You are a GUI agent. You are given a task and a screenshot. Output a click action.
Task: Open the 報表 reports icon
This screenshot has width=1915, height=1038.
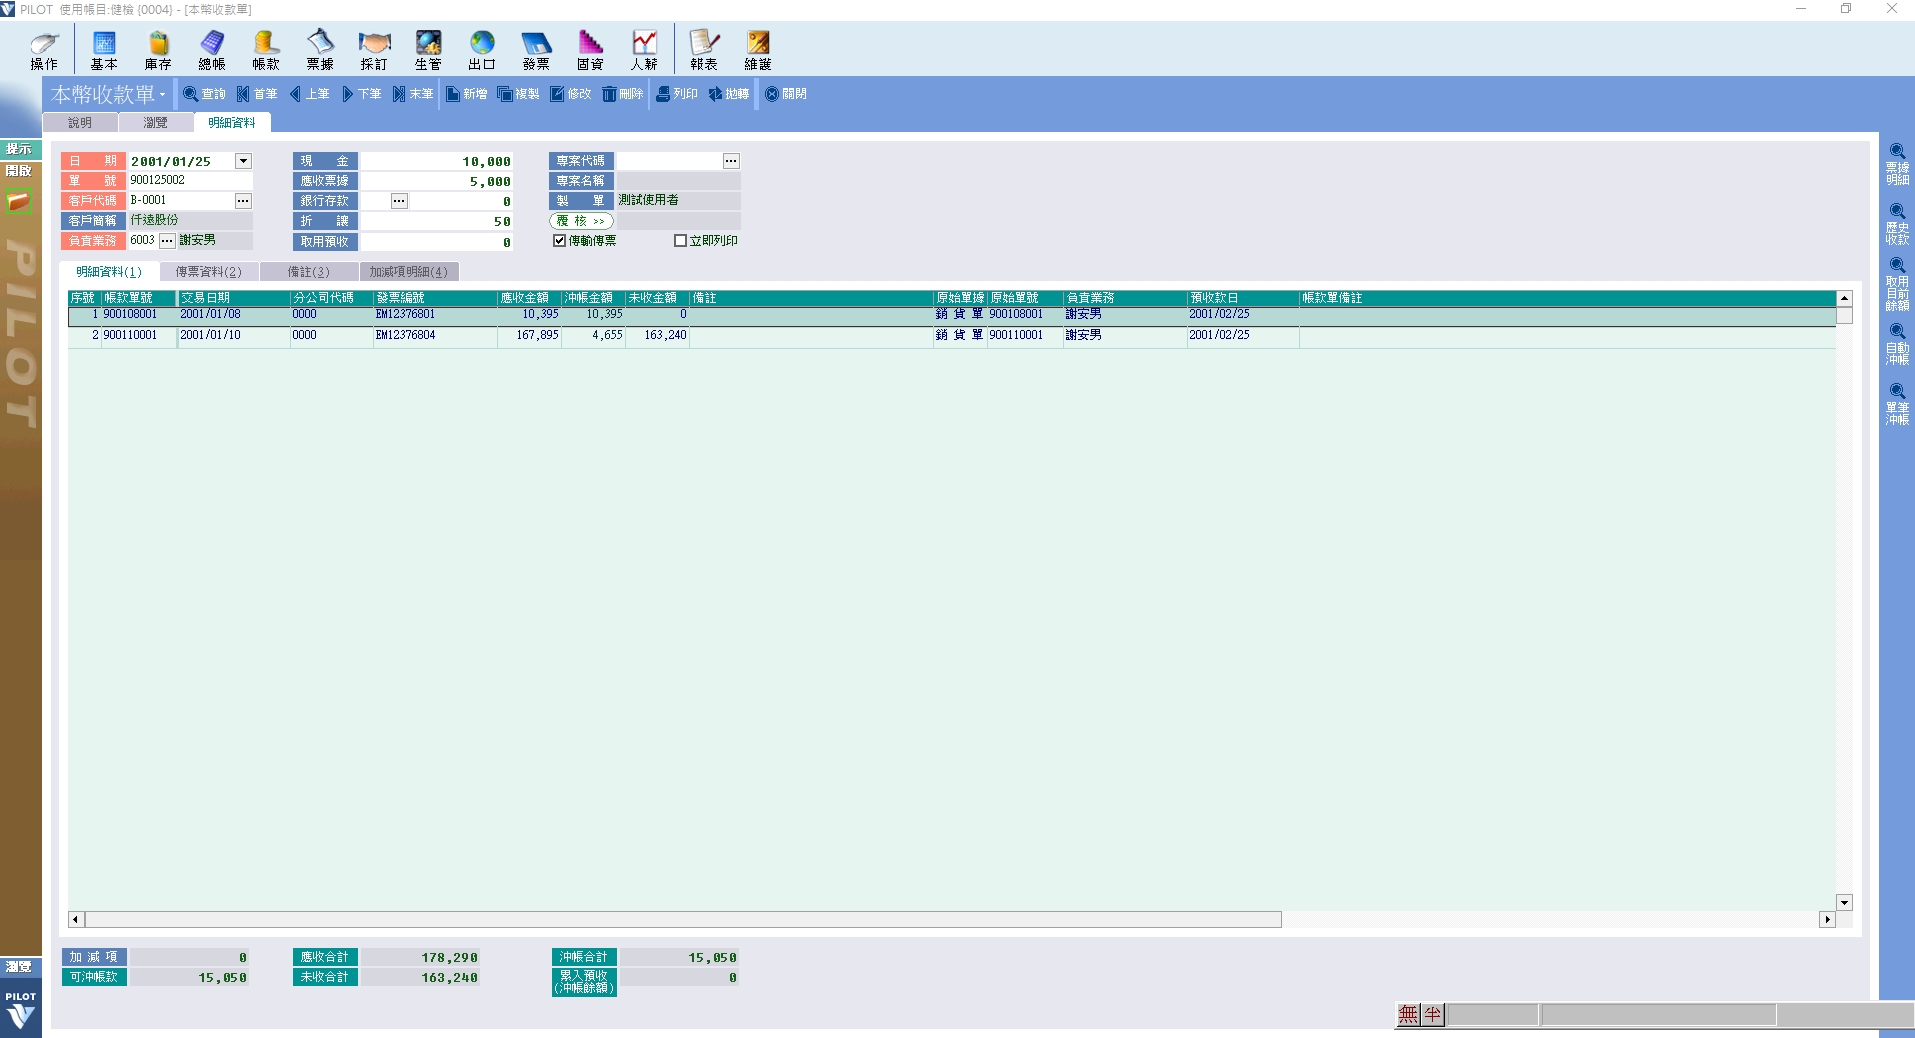(x=703, y=49)
